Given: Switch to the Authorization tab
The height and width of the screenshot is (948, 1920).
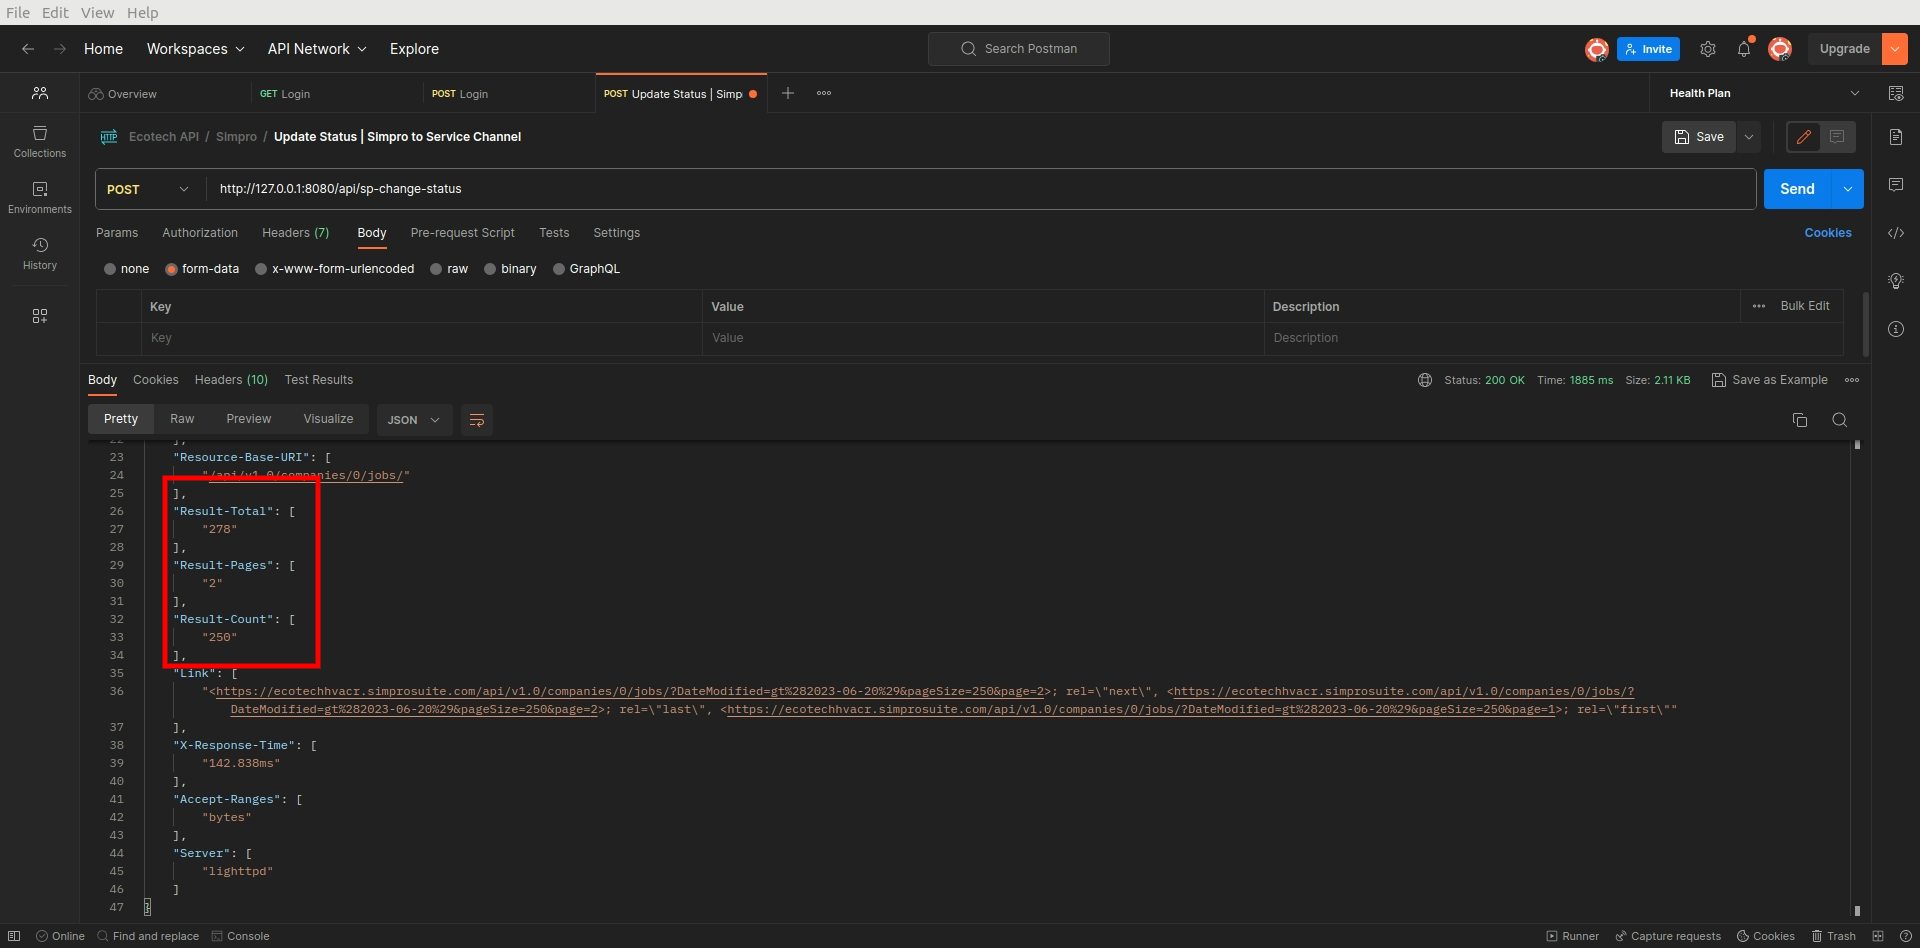Looking at the screenshot, I should (x=200, y=233).
